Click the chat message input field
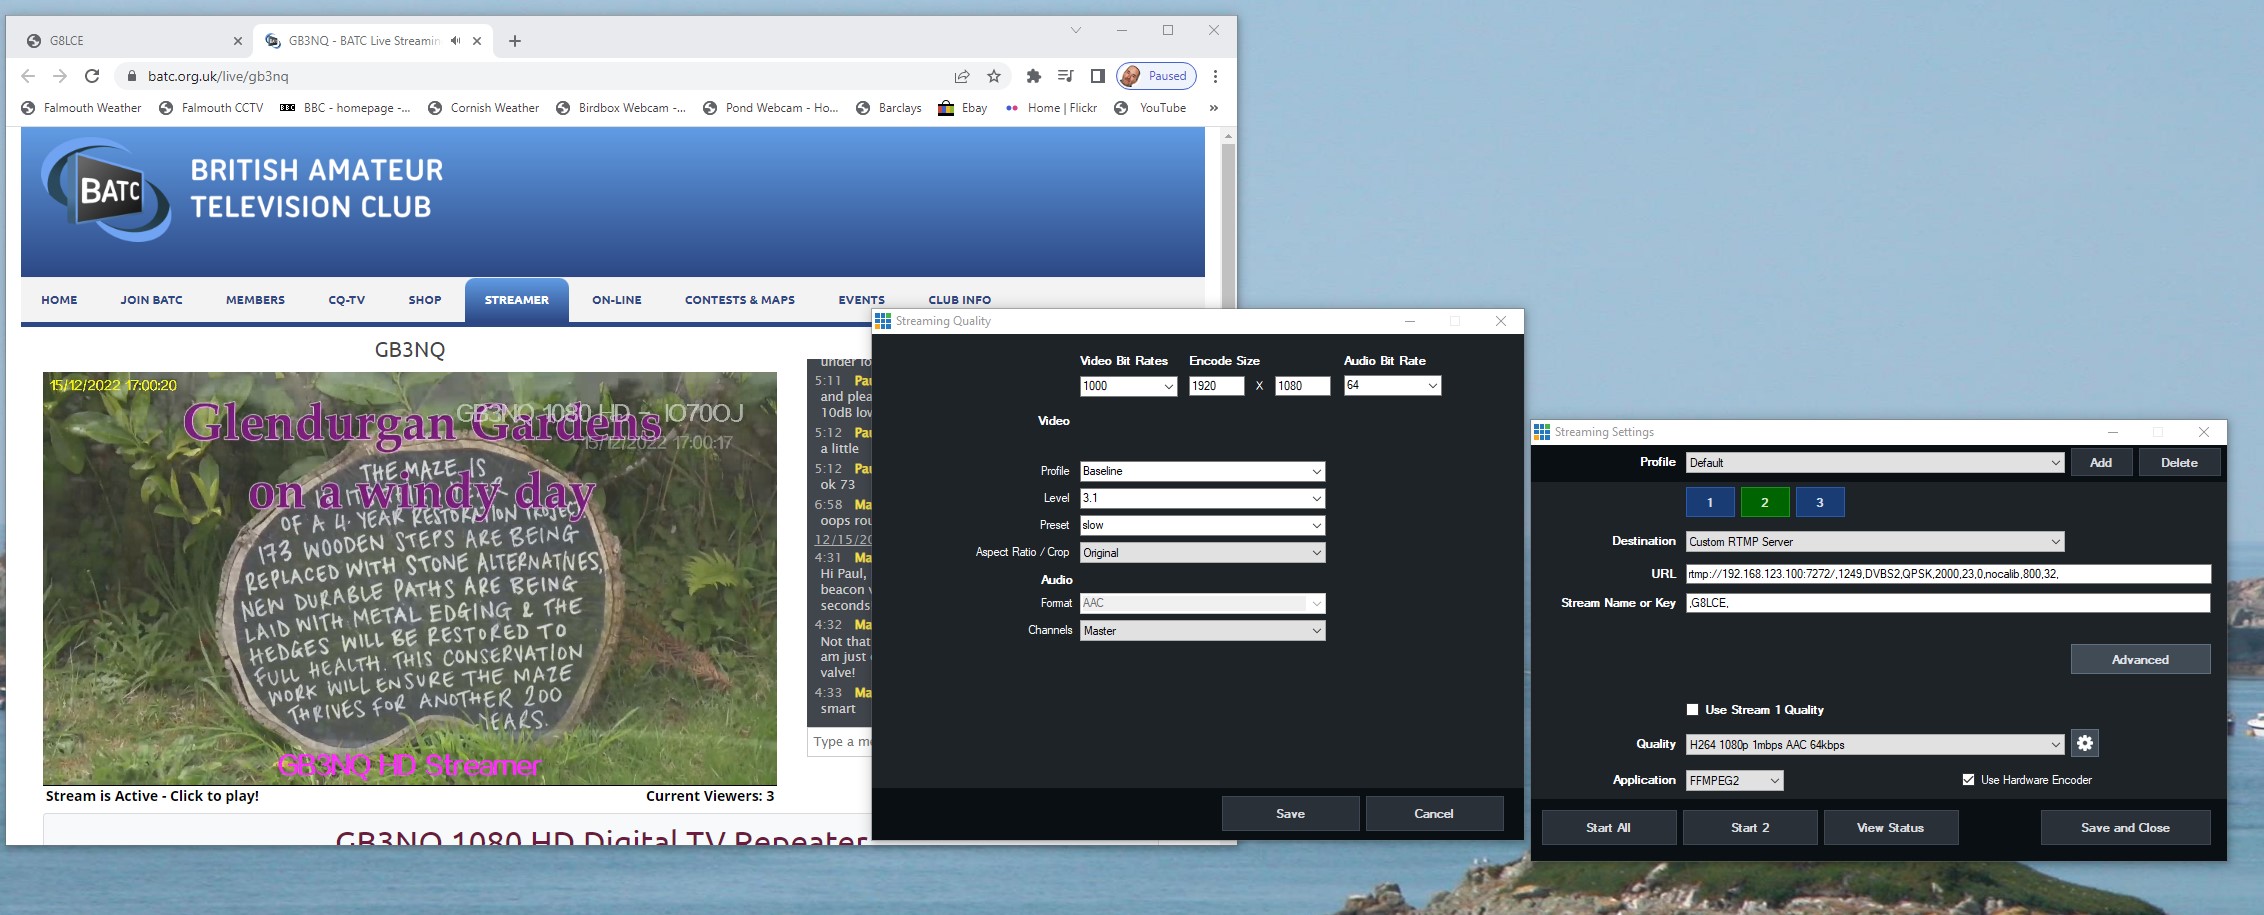 pos(840,741)
